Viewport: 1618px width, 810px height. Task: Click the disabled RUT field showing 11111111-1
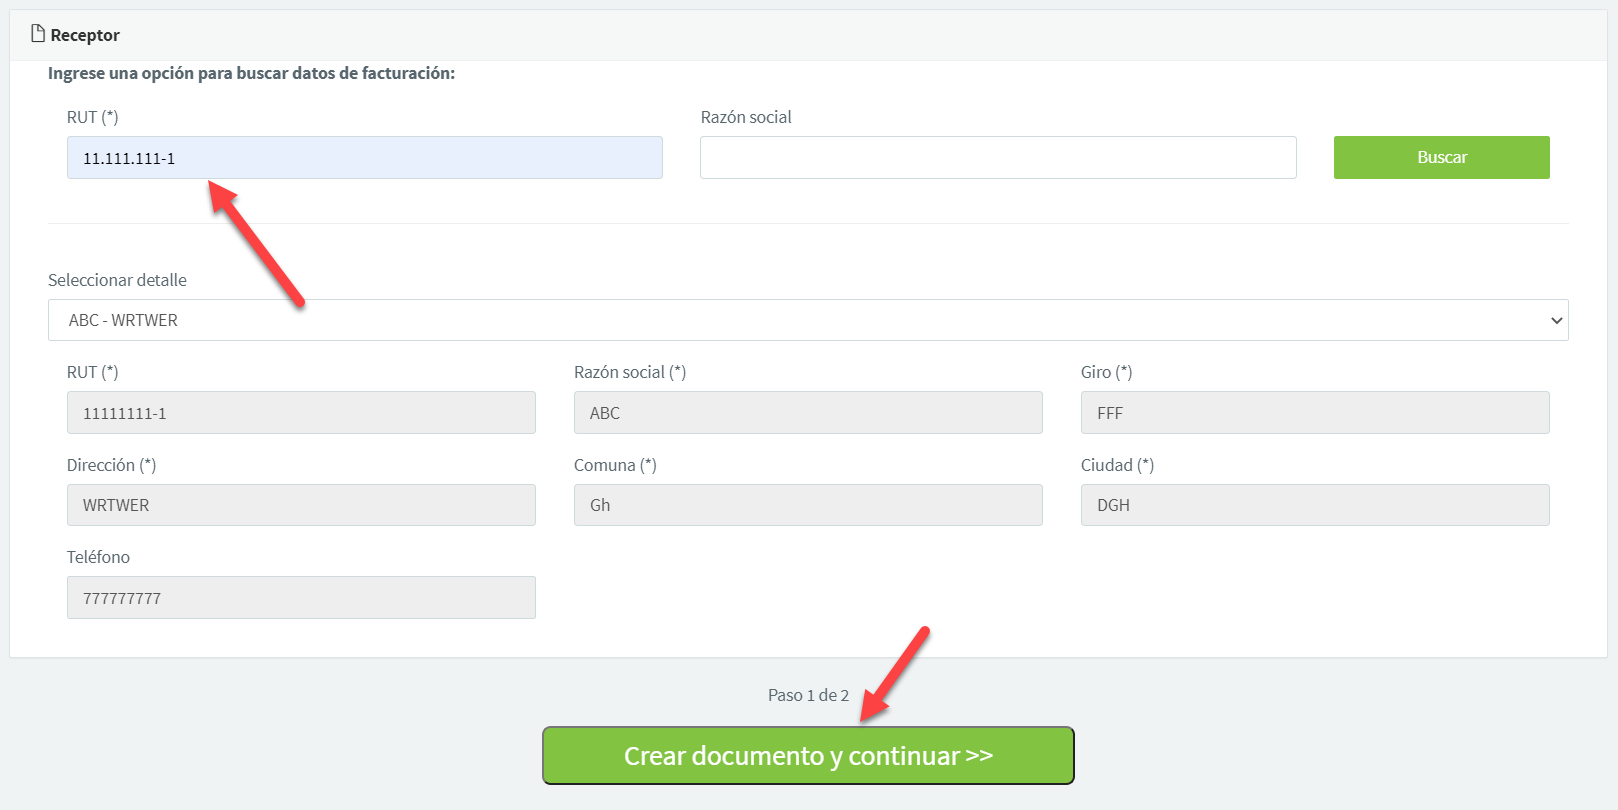301,413
